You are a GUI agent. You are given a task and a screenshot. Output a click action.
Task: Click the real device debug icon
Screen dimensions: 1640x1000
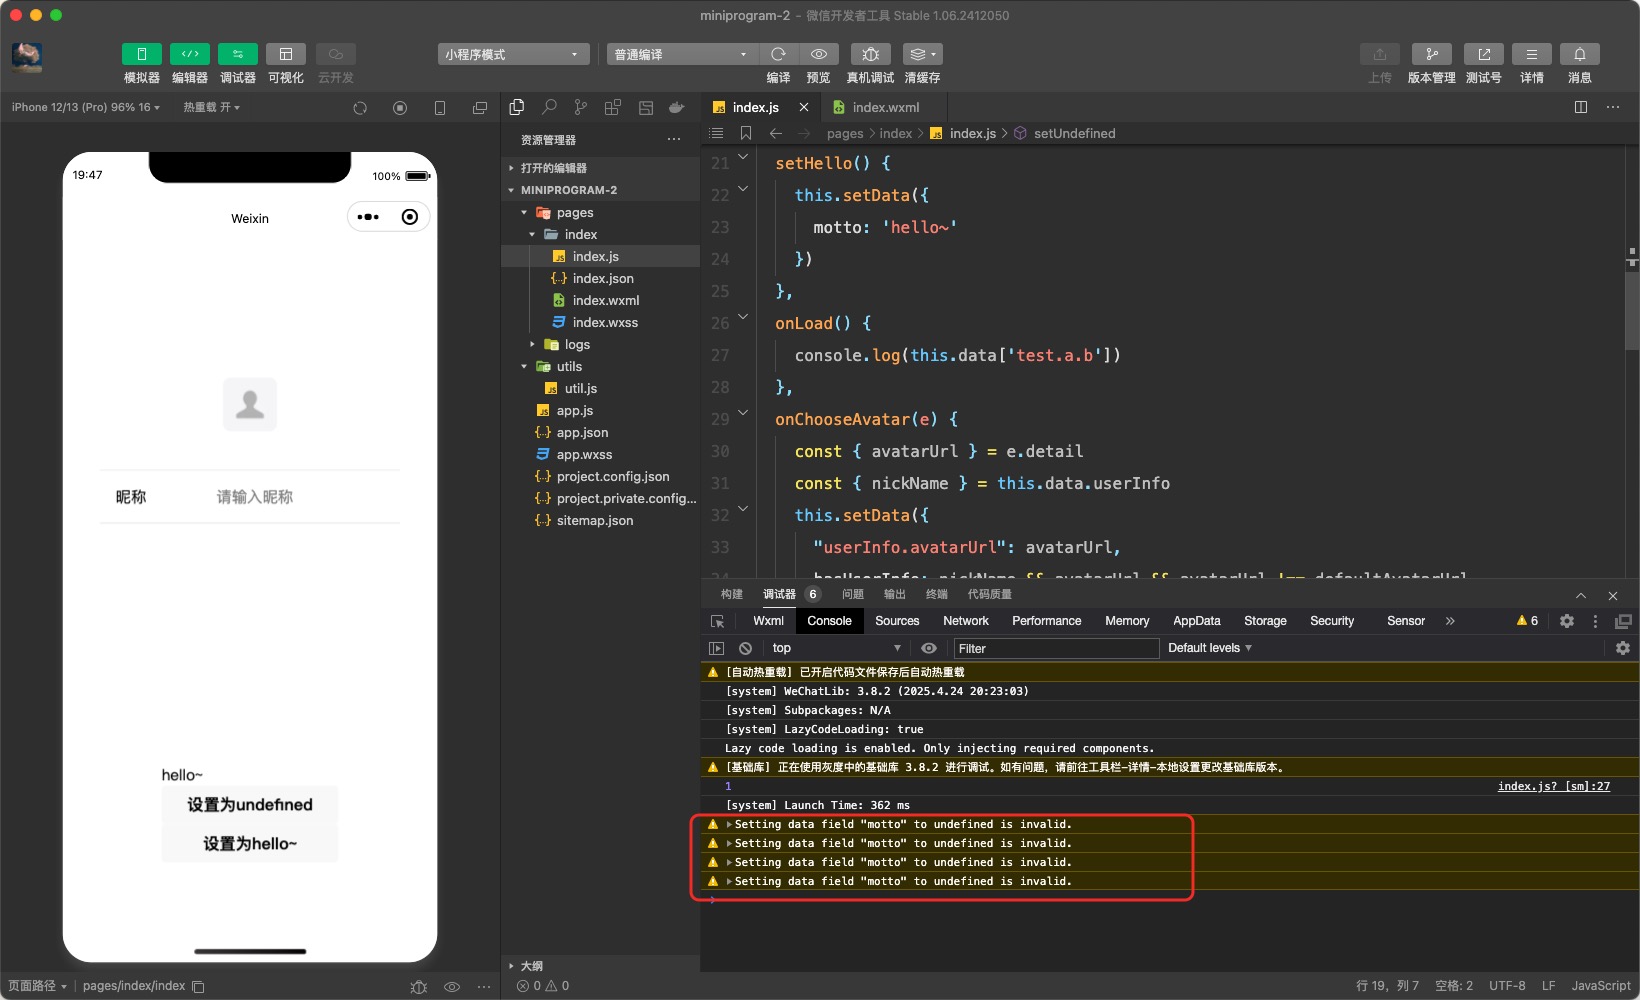870,54
